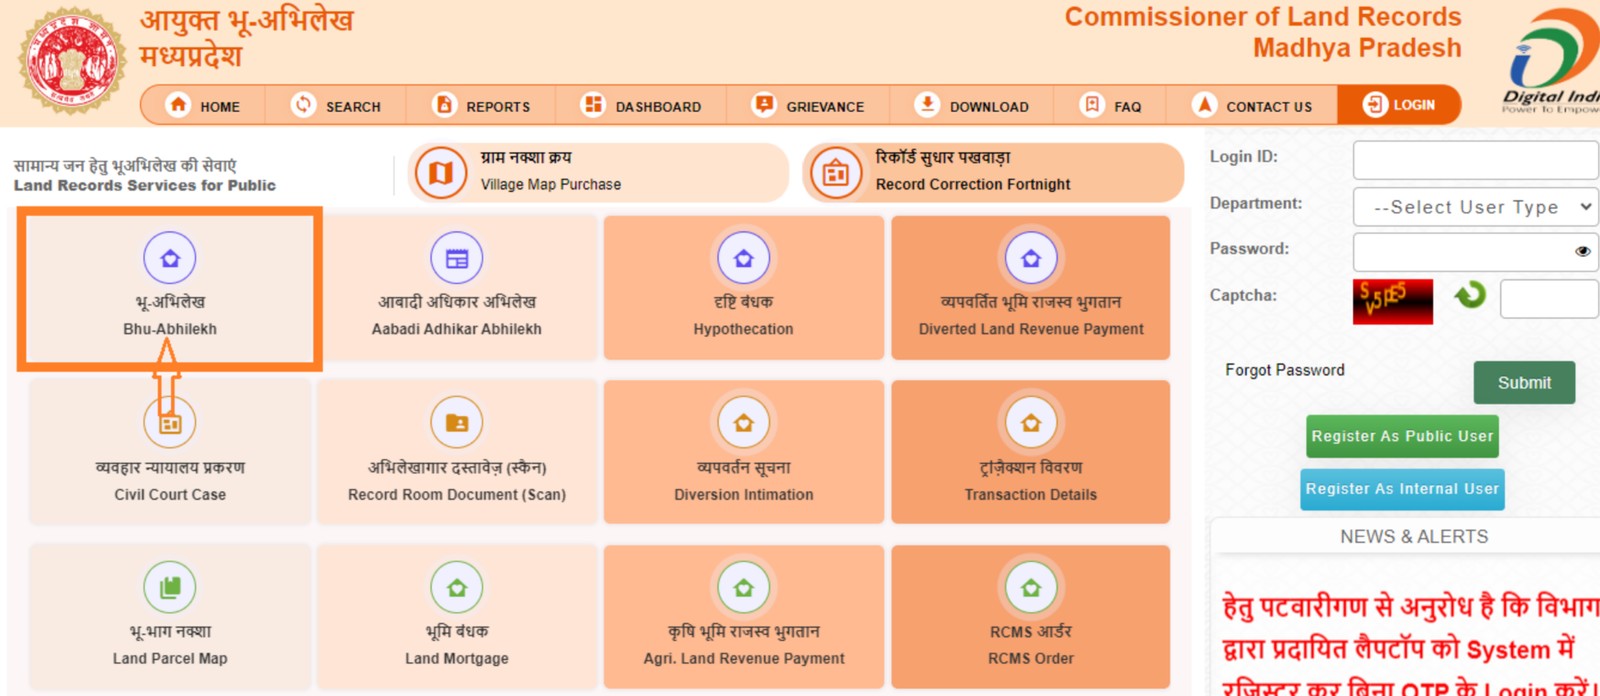1600x696 pixels.
Task: Click the Login icon in orange tab
Action: 1375,105
